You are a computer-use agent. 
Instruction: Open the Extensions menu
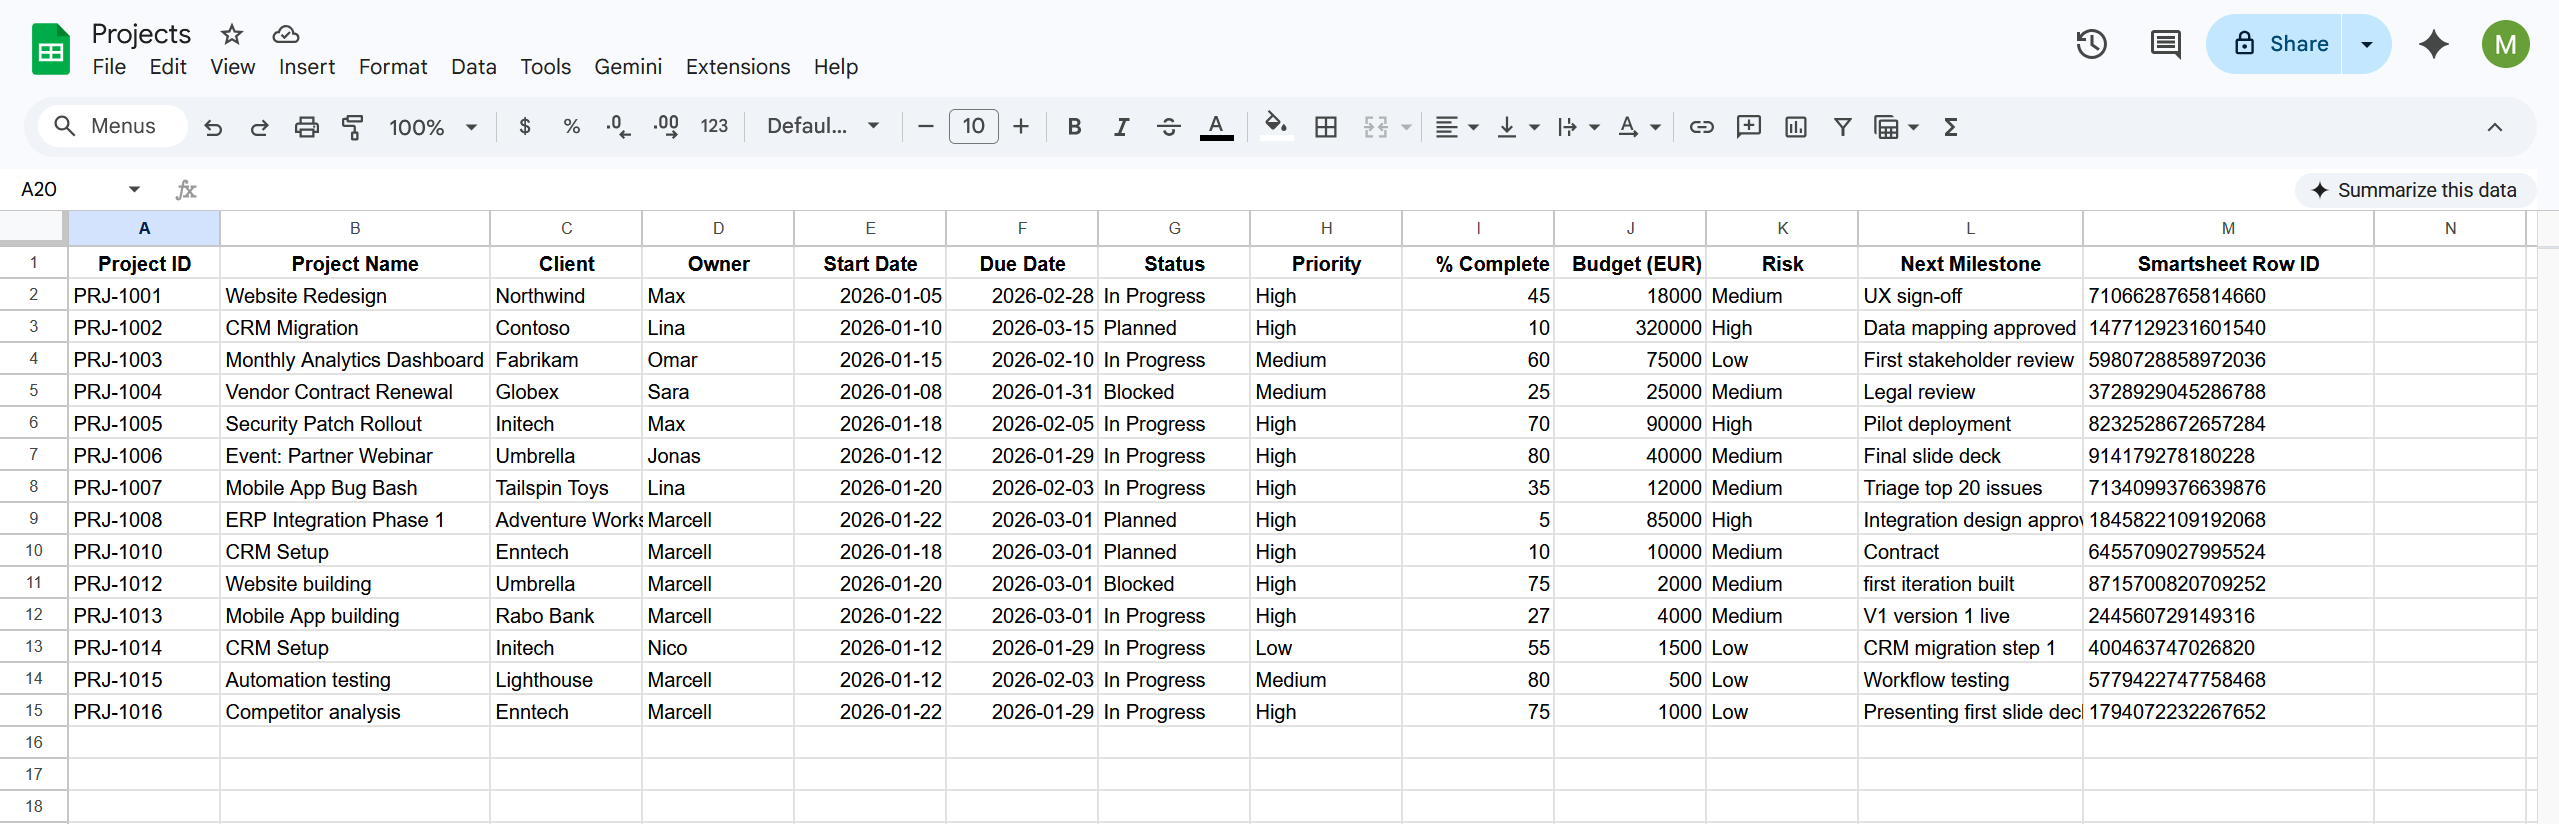pyautogui.click(x=737, y=67)
